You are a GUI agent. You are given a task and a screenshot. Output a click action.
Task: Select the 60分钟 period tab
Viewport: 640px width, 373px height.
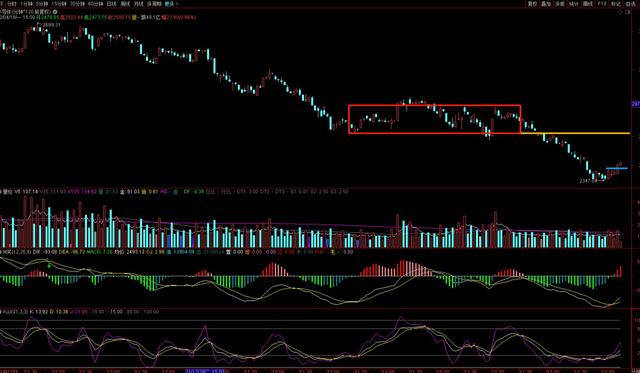pyautogui.click(x=96, y=4)
